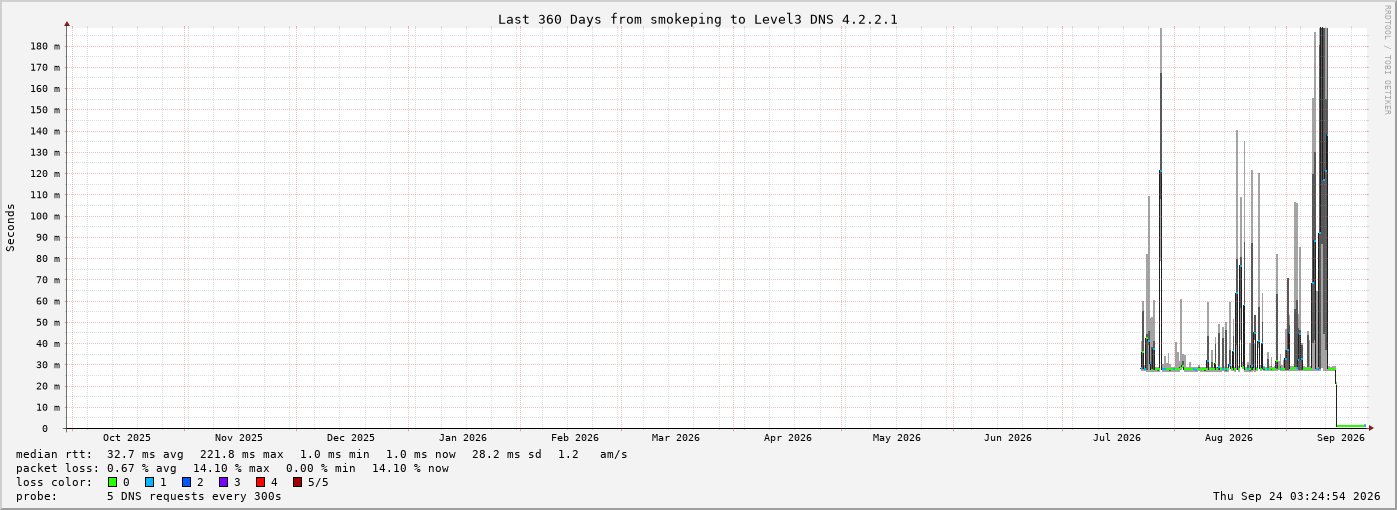Click the Apr 2026 x-axis label
Viewport: 1397px width, 510px height.
tap(788, 437)
